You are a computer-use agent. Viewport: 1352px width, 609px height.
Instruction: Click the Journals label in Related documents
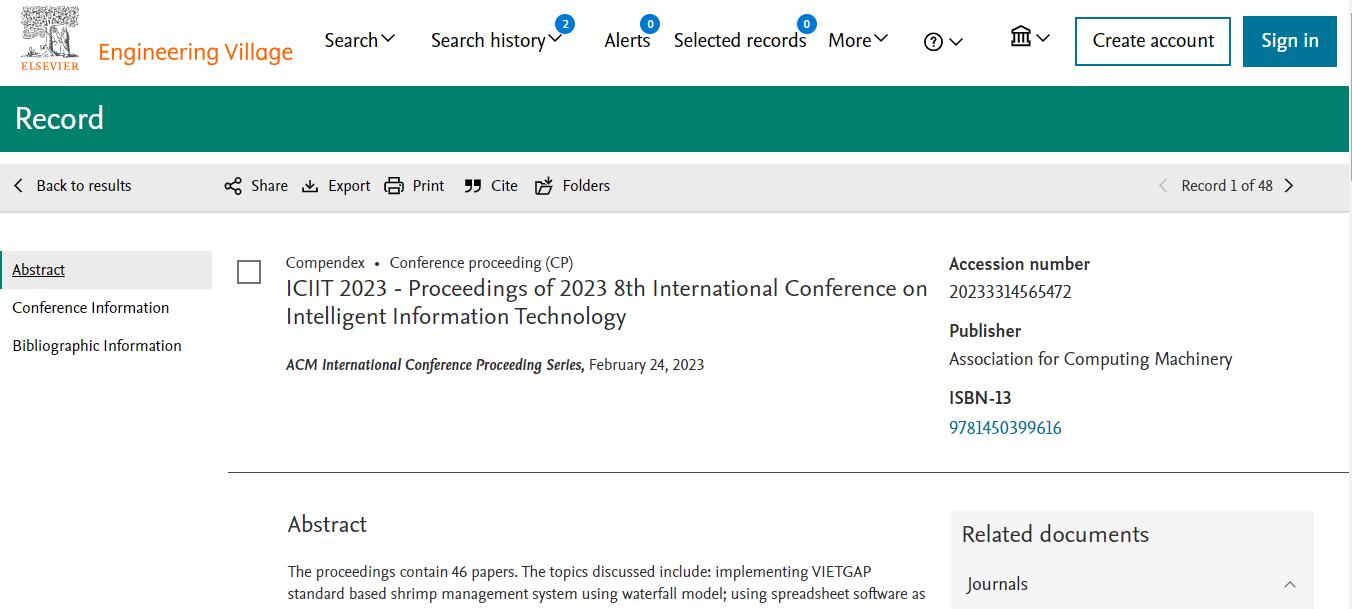997,585
